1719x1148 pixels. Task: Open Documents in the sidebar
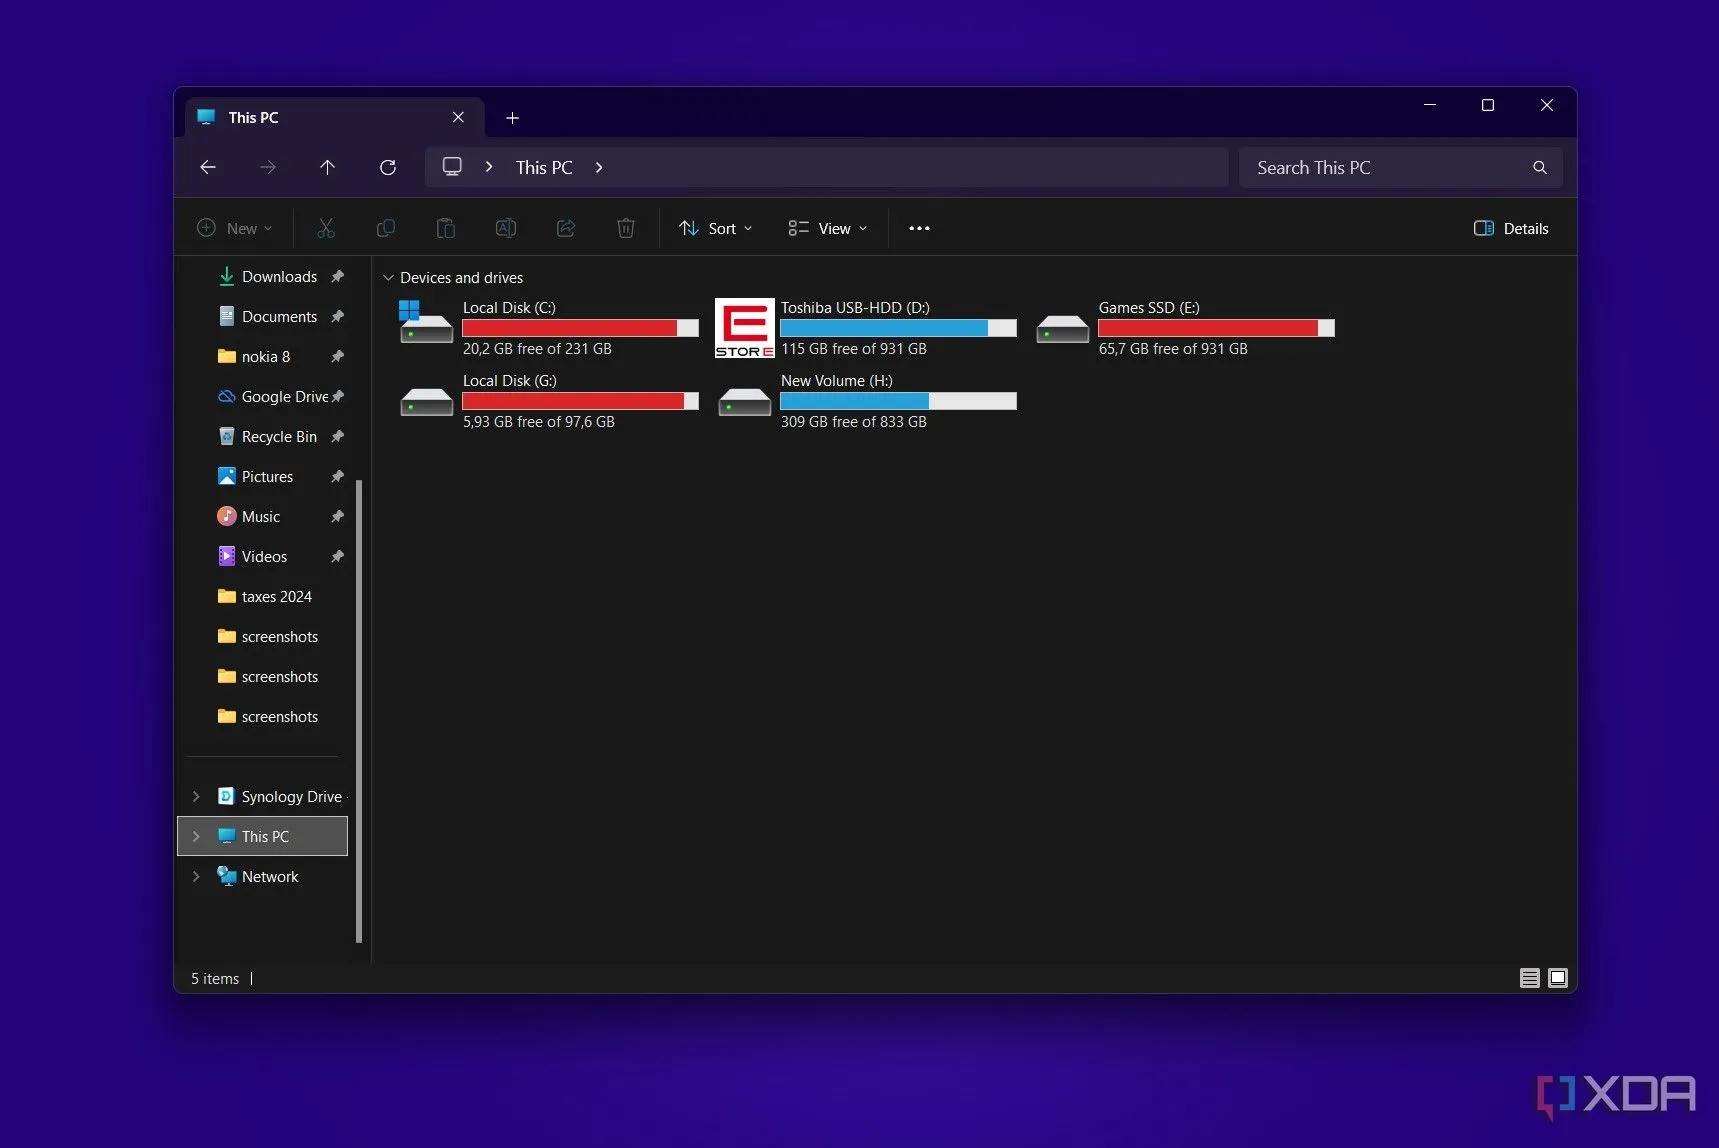click(279, 316)
